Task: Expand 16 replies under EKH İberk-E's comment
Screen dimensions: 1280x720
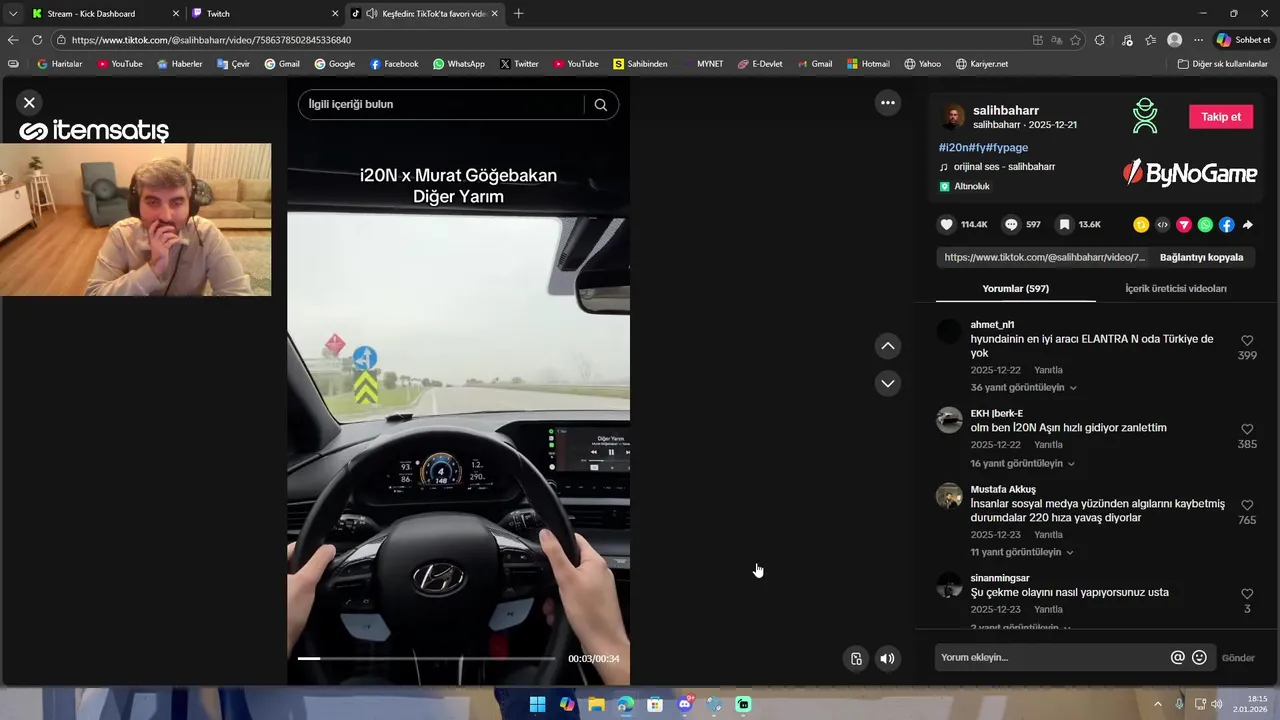Action: click(x=1022, y=463)
